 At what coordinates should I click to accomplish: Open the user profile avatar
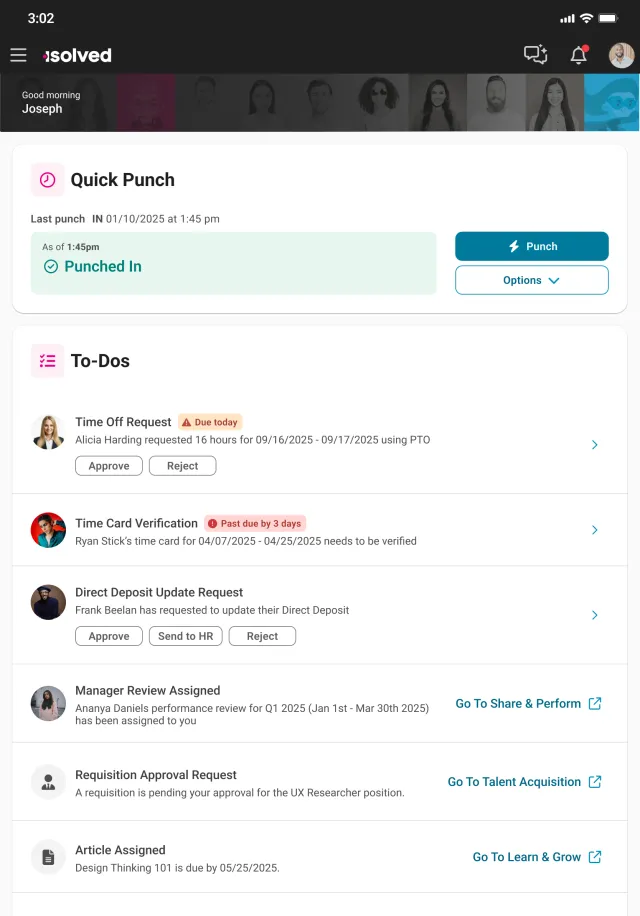coord(621,55)
